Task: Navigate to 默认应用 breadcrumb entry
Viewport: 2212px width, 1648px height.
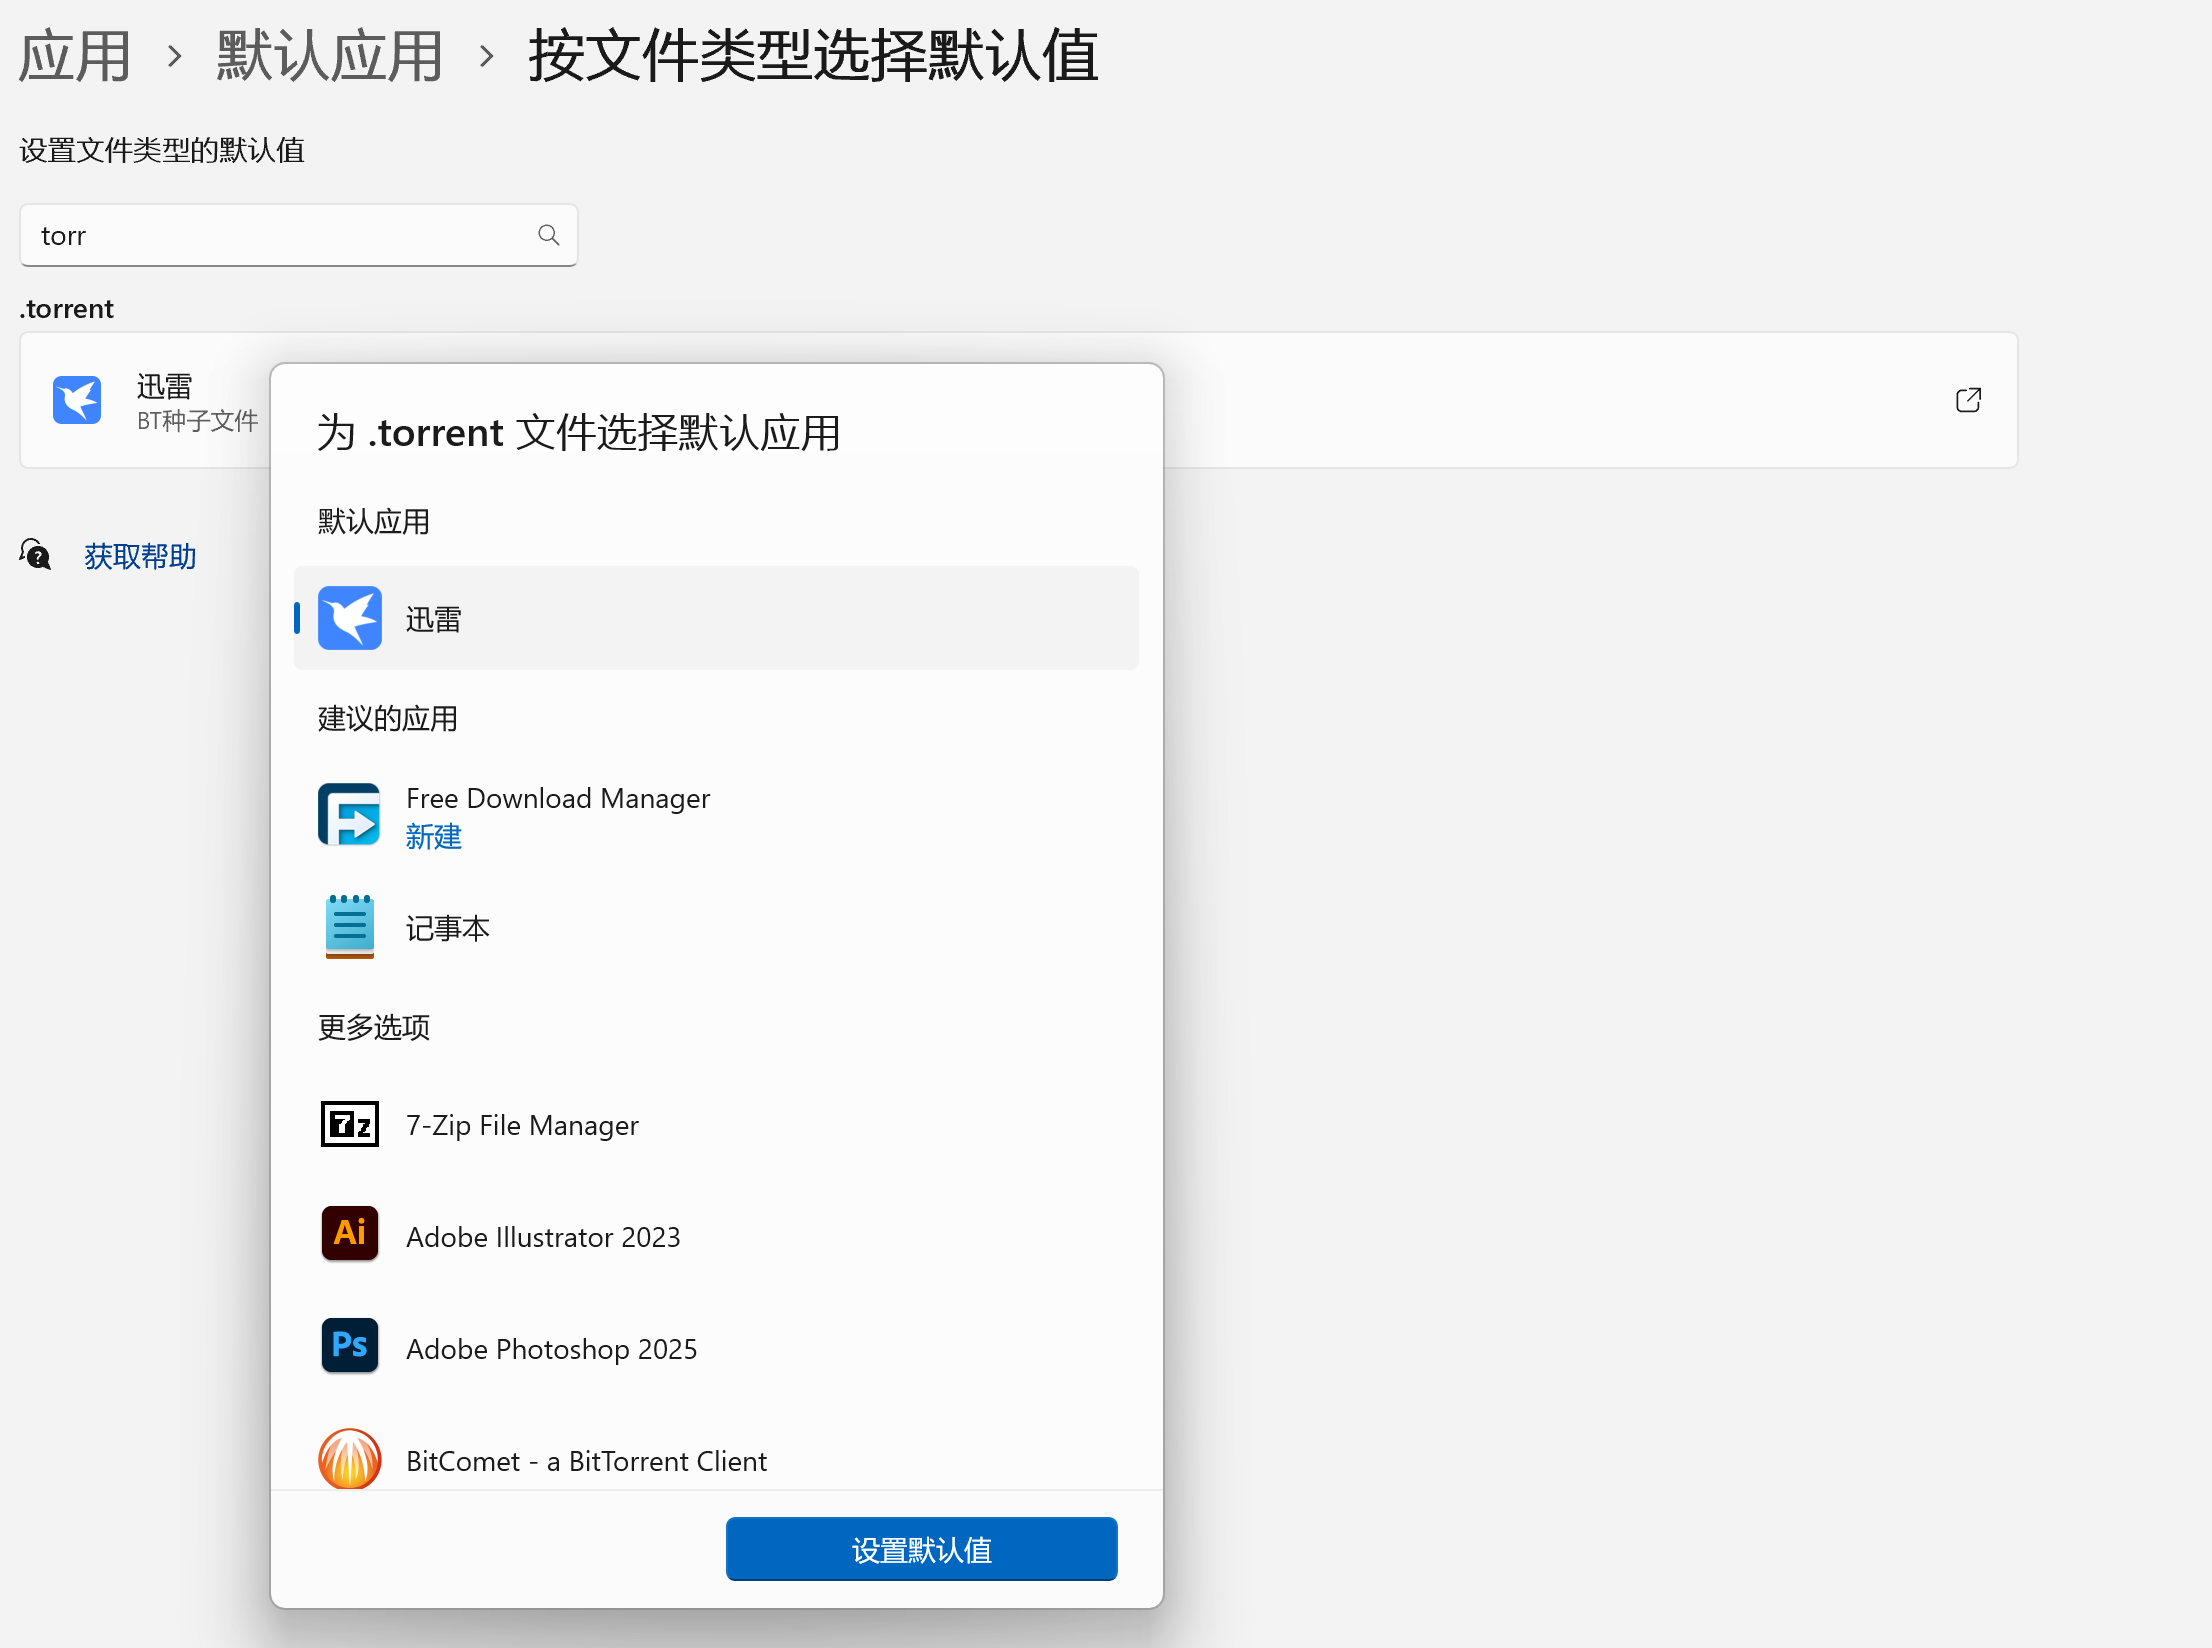Action: [328, 55]
